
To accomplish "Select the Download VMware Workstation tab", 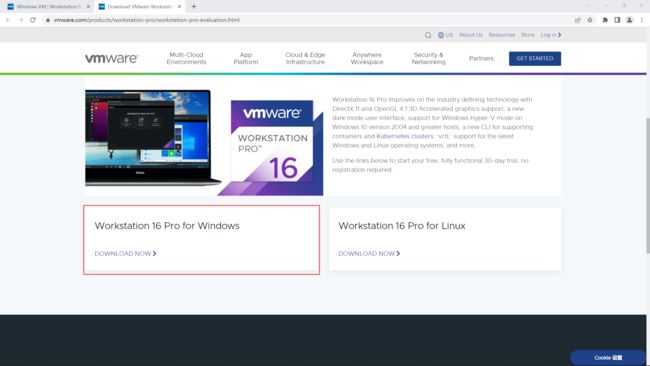I will pos(140,7).
